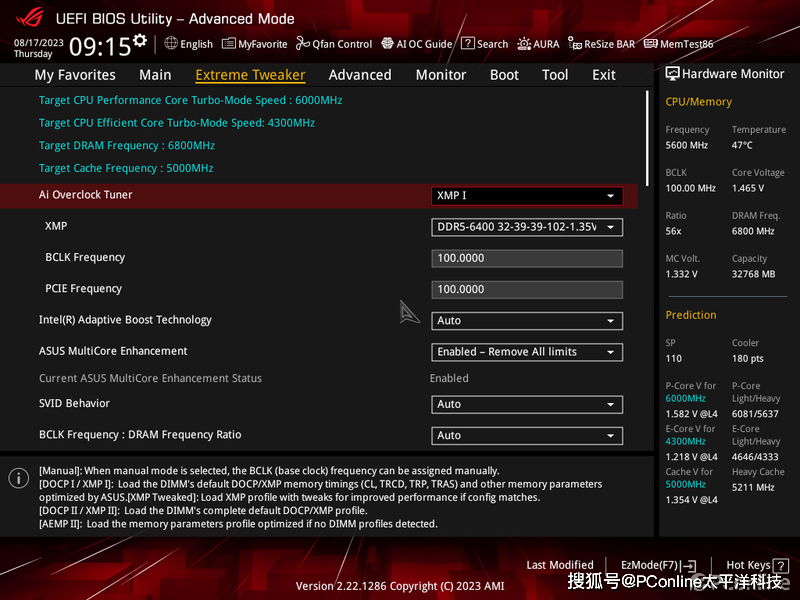Launch MemTest86
The width and height of the screenshot is (800, 600).
click(x=679, y=44)
